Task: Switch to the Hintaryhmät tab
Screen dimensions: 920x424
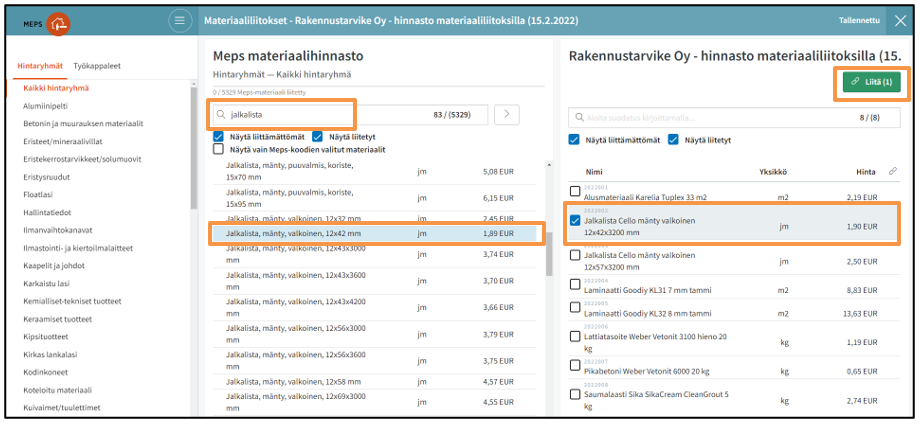Action: pyautogui.click(x=40, y=66)
